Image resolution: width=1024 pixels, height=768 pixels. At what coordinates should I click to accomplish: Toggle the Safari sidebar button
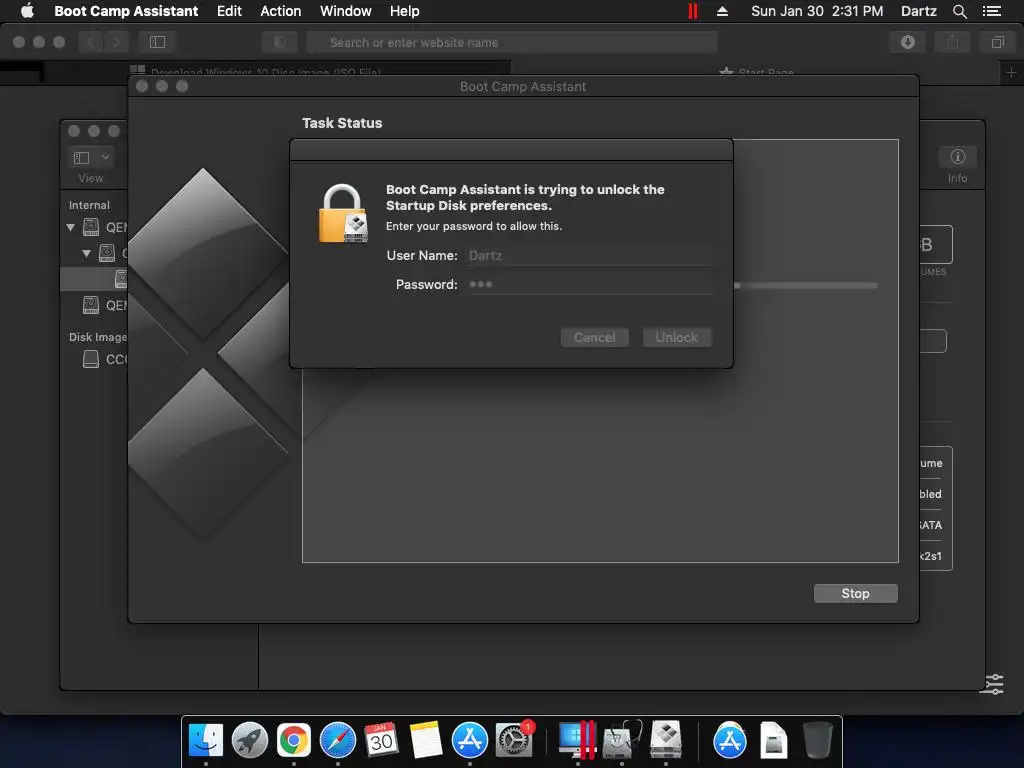(157, 42)
